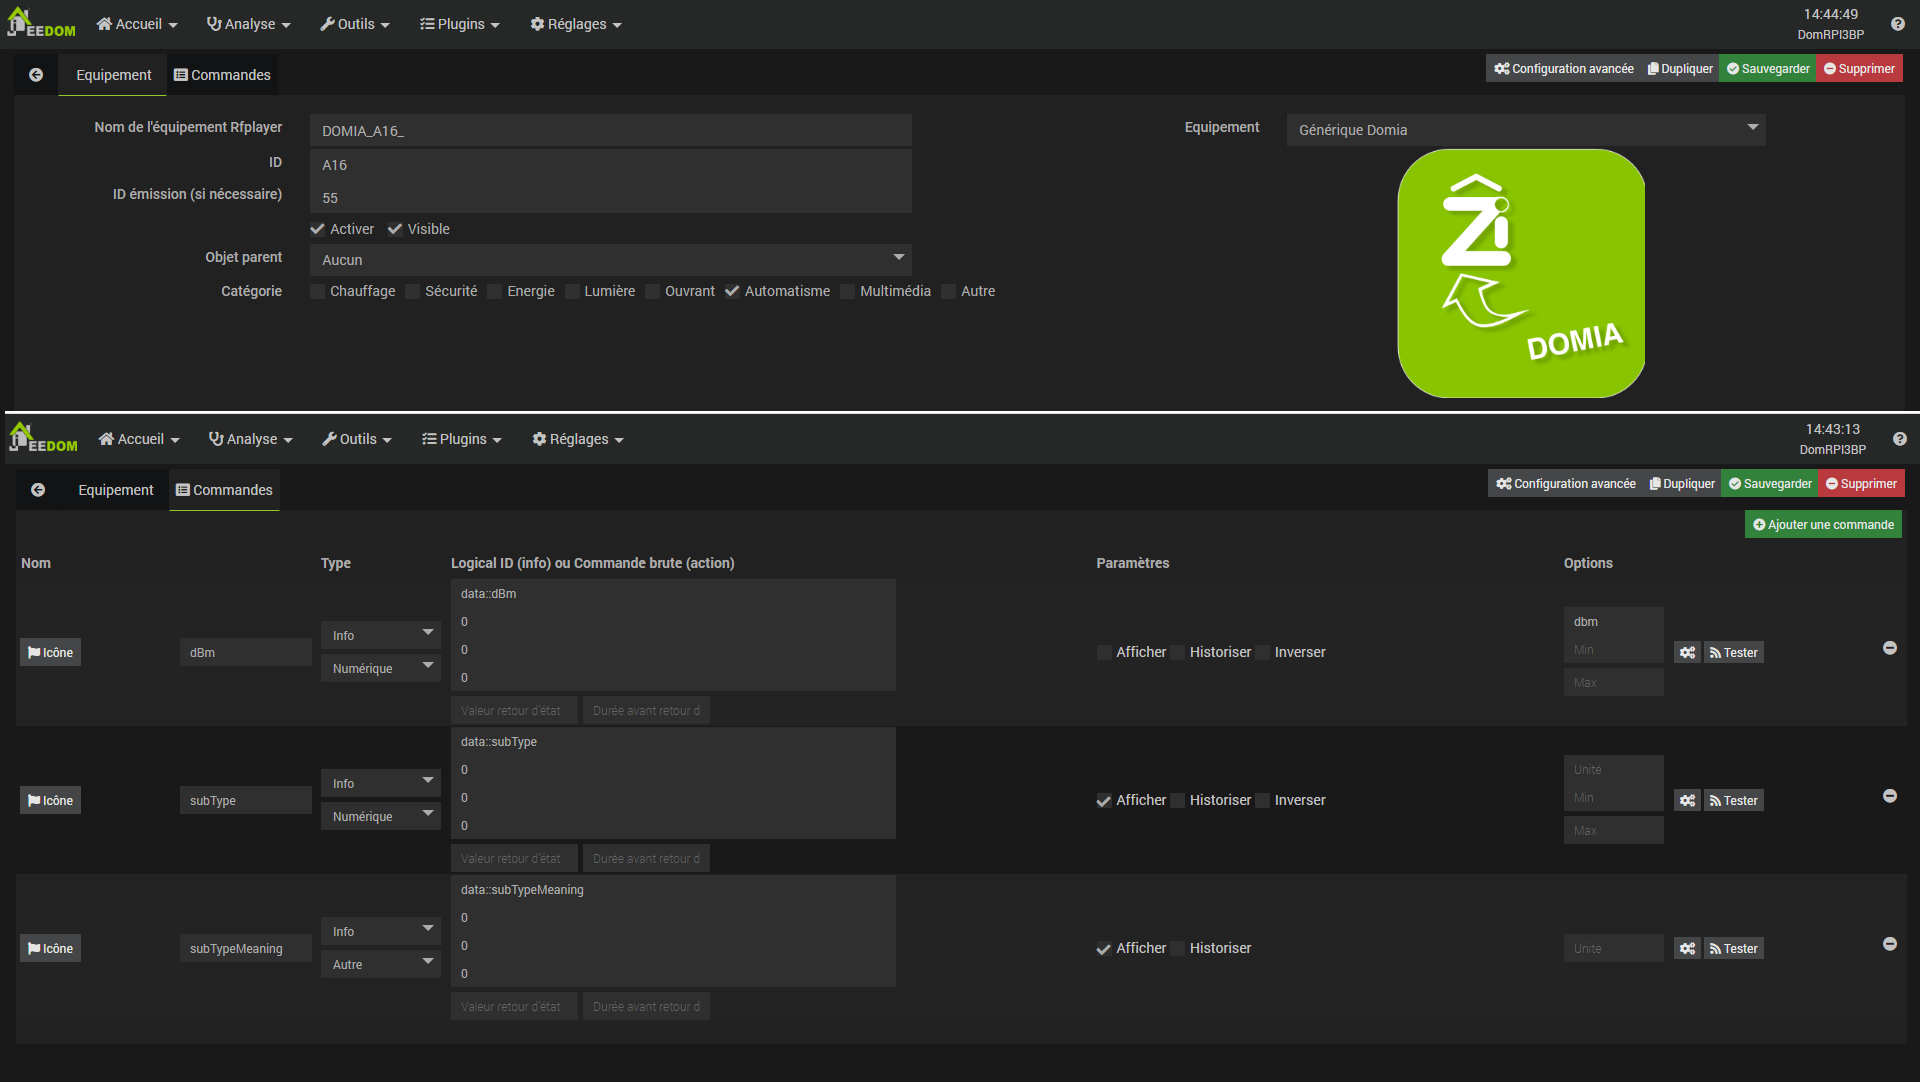Open the Numérique subtype dropdown for dBm
The width and height of the screenshot is (1920, 1082).
point(380,669)
